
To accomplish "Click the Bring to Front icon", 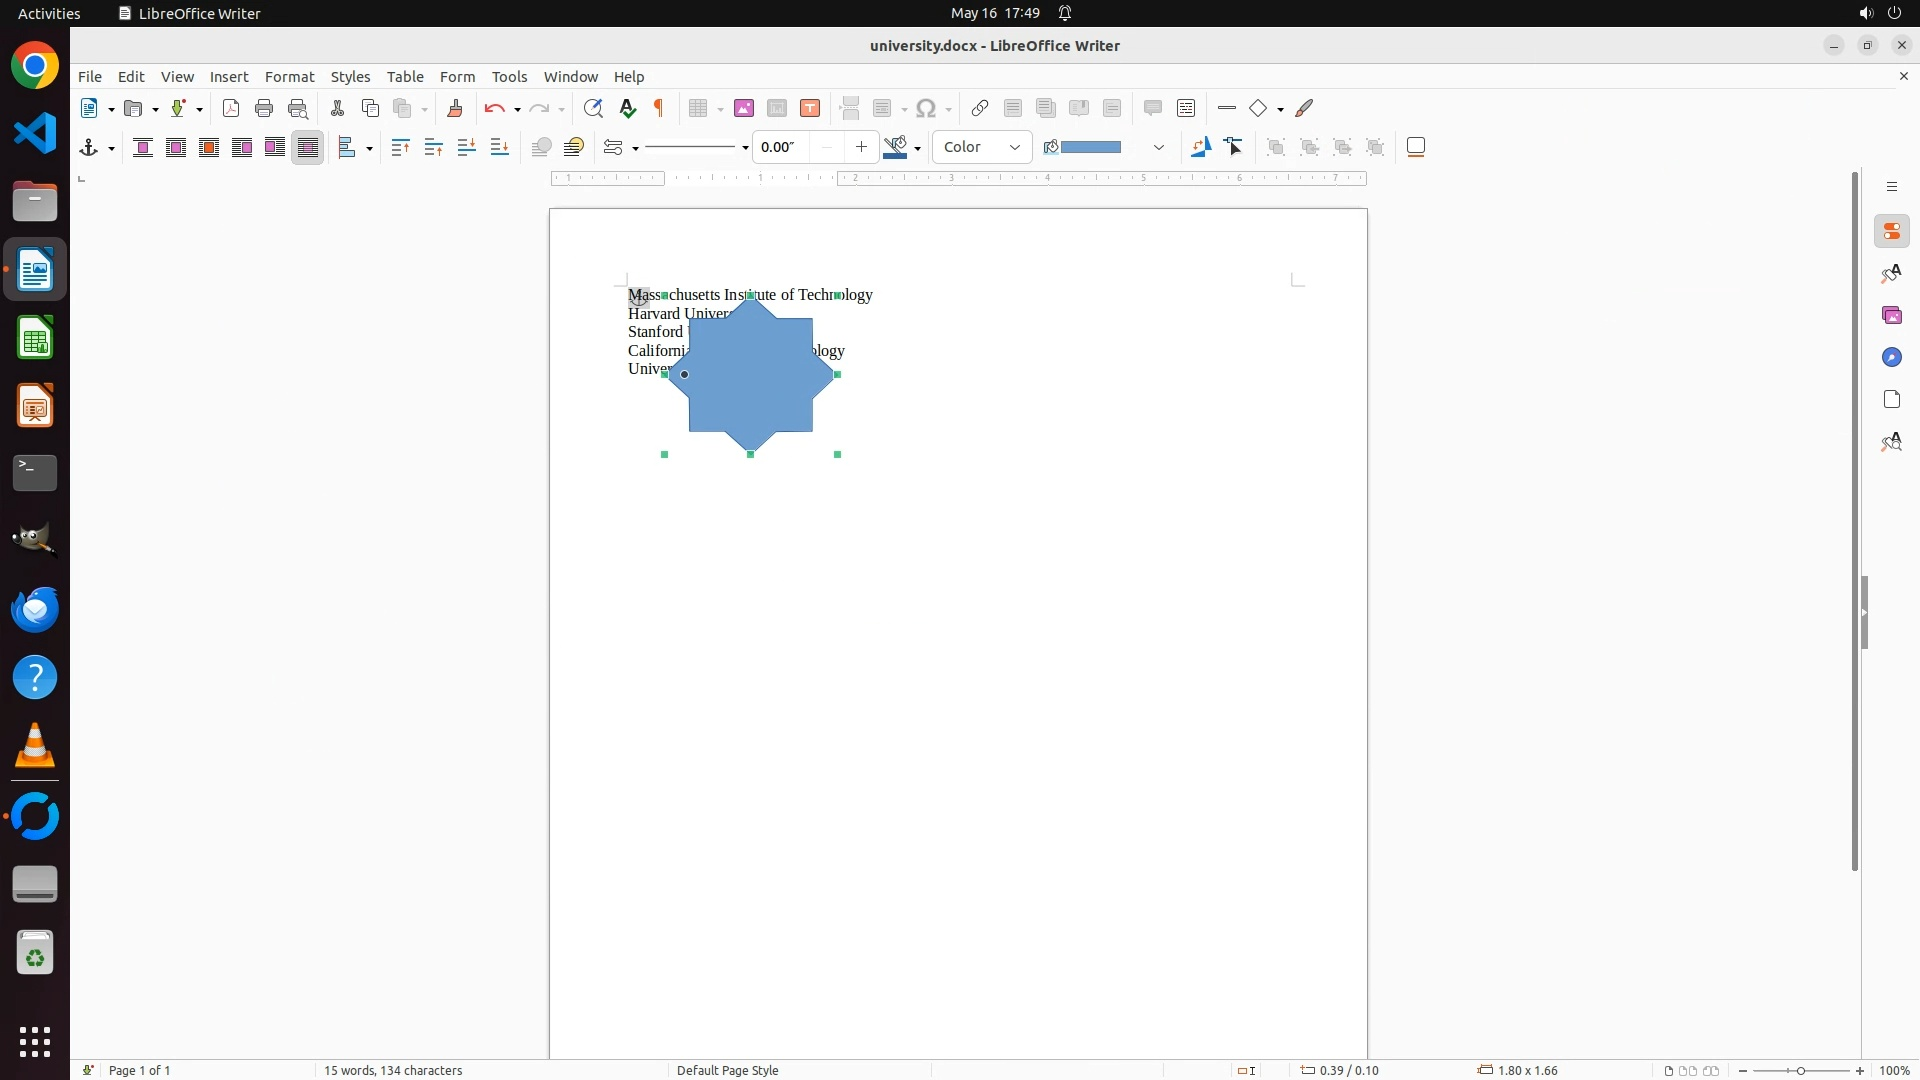I will [401, 148].
